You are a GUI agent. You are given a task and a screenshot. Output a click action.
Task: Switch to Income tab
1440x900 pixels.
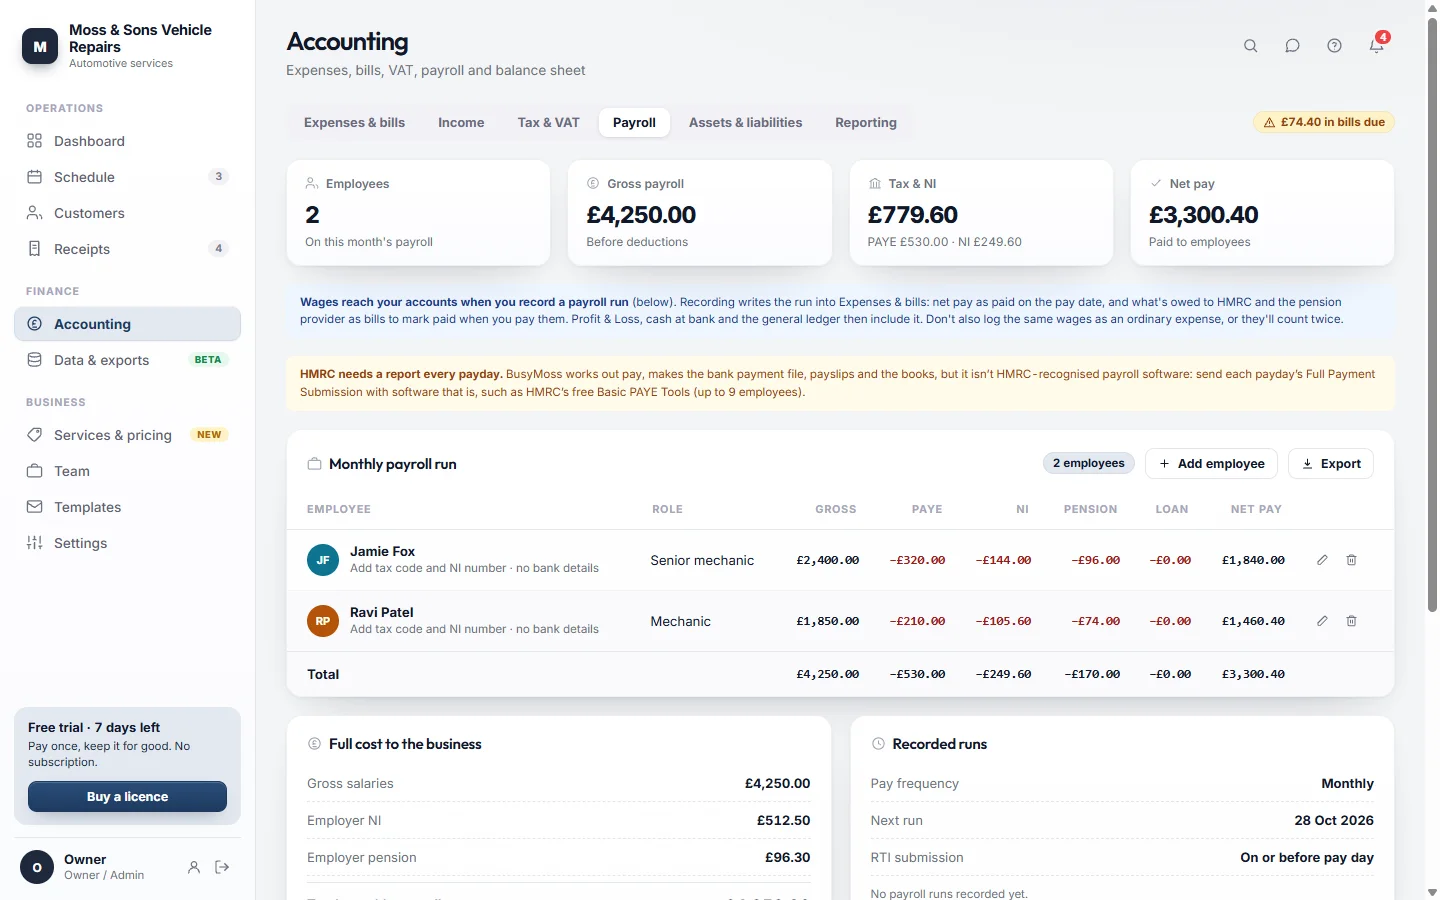coord(461,122)
